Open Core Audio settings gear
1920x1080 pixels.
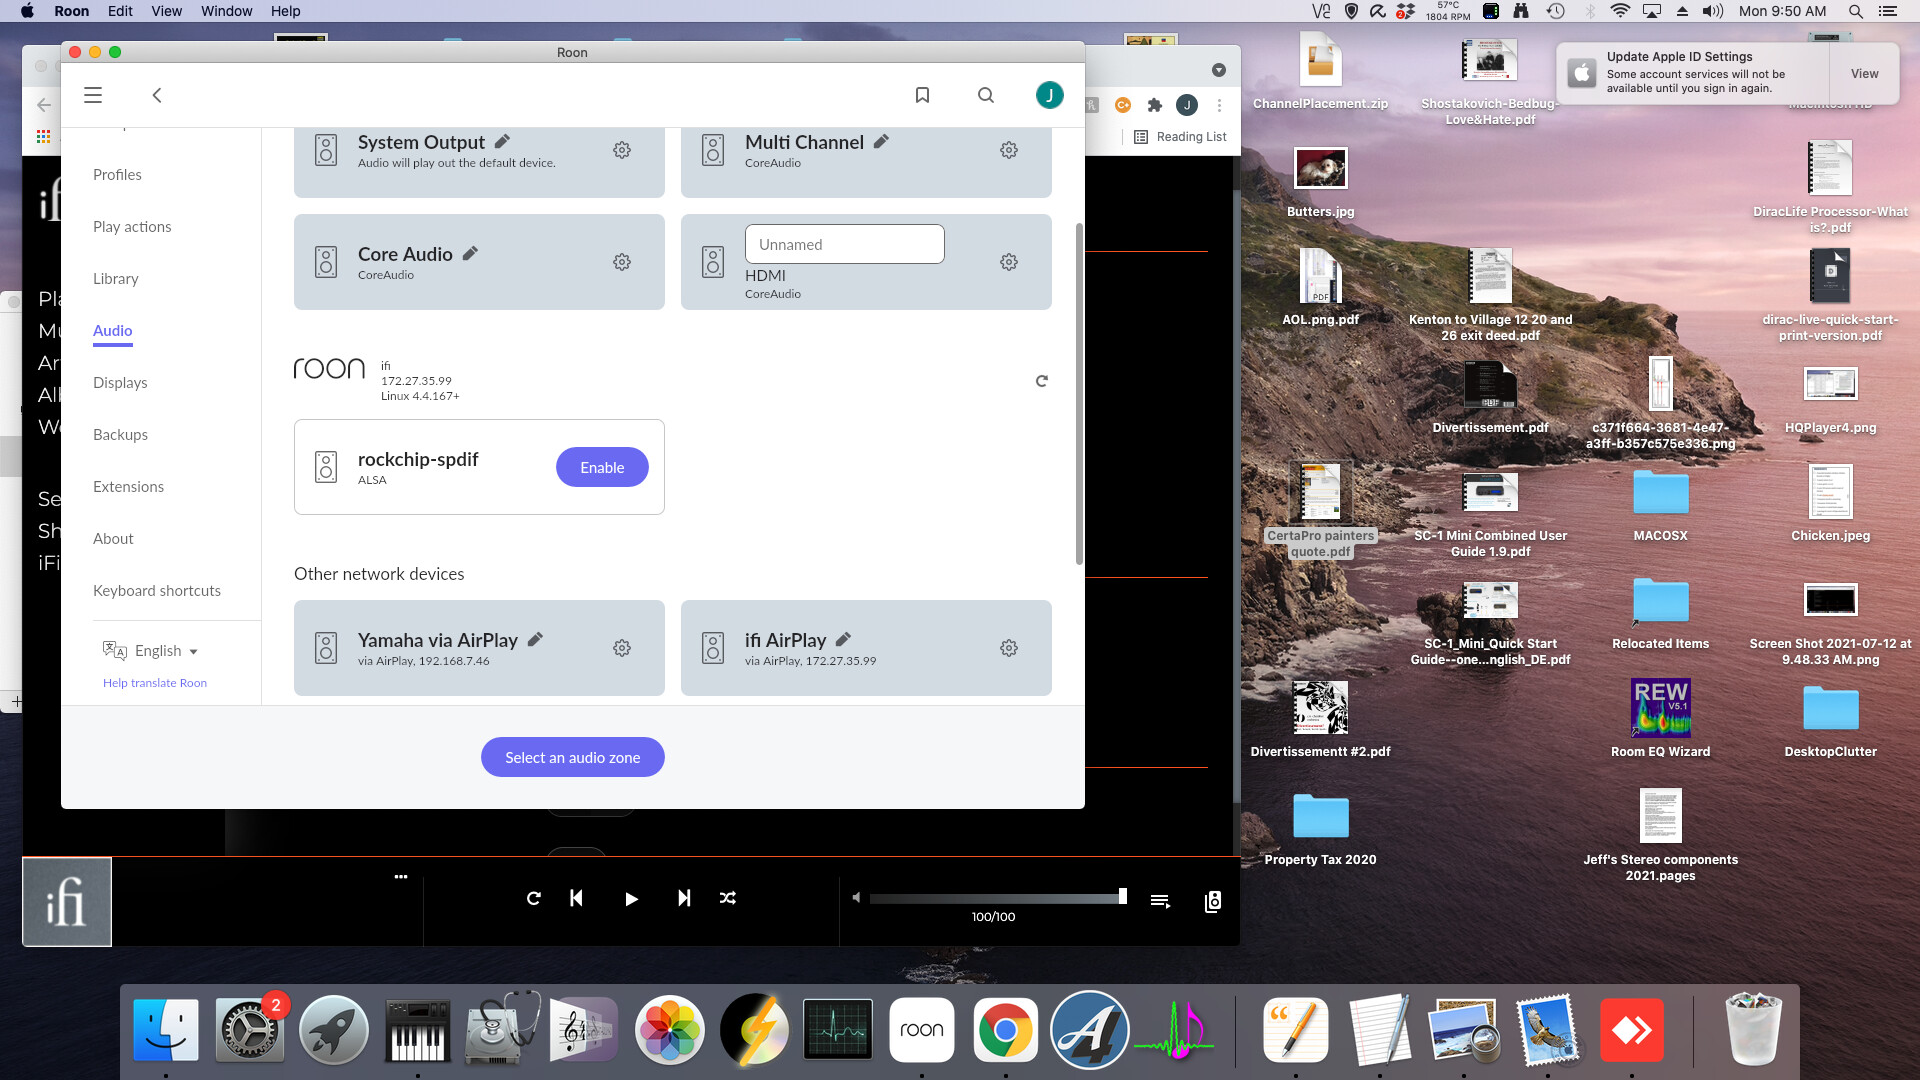coord(622,262)
